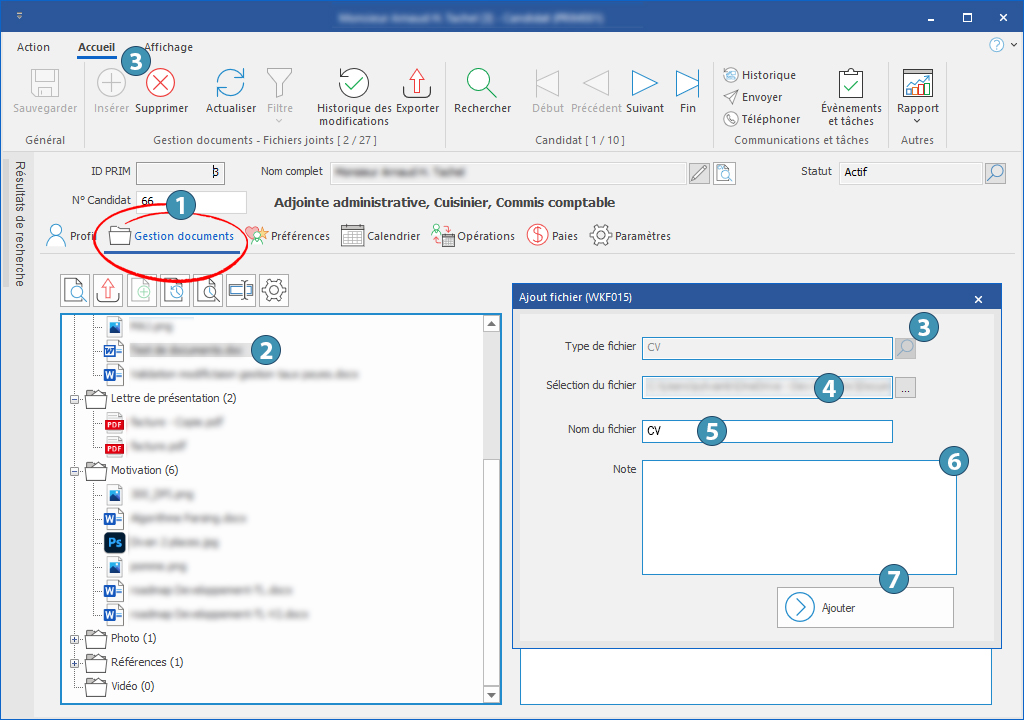This screenshot has height=720, width=1024.
Task: Collapse the Motivation folder
Action: [74, 470]
